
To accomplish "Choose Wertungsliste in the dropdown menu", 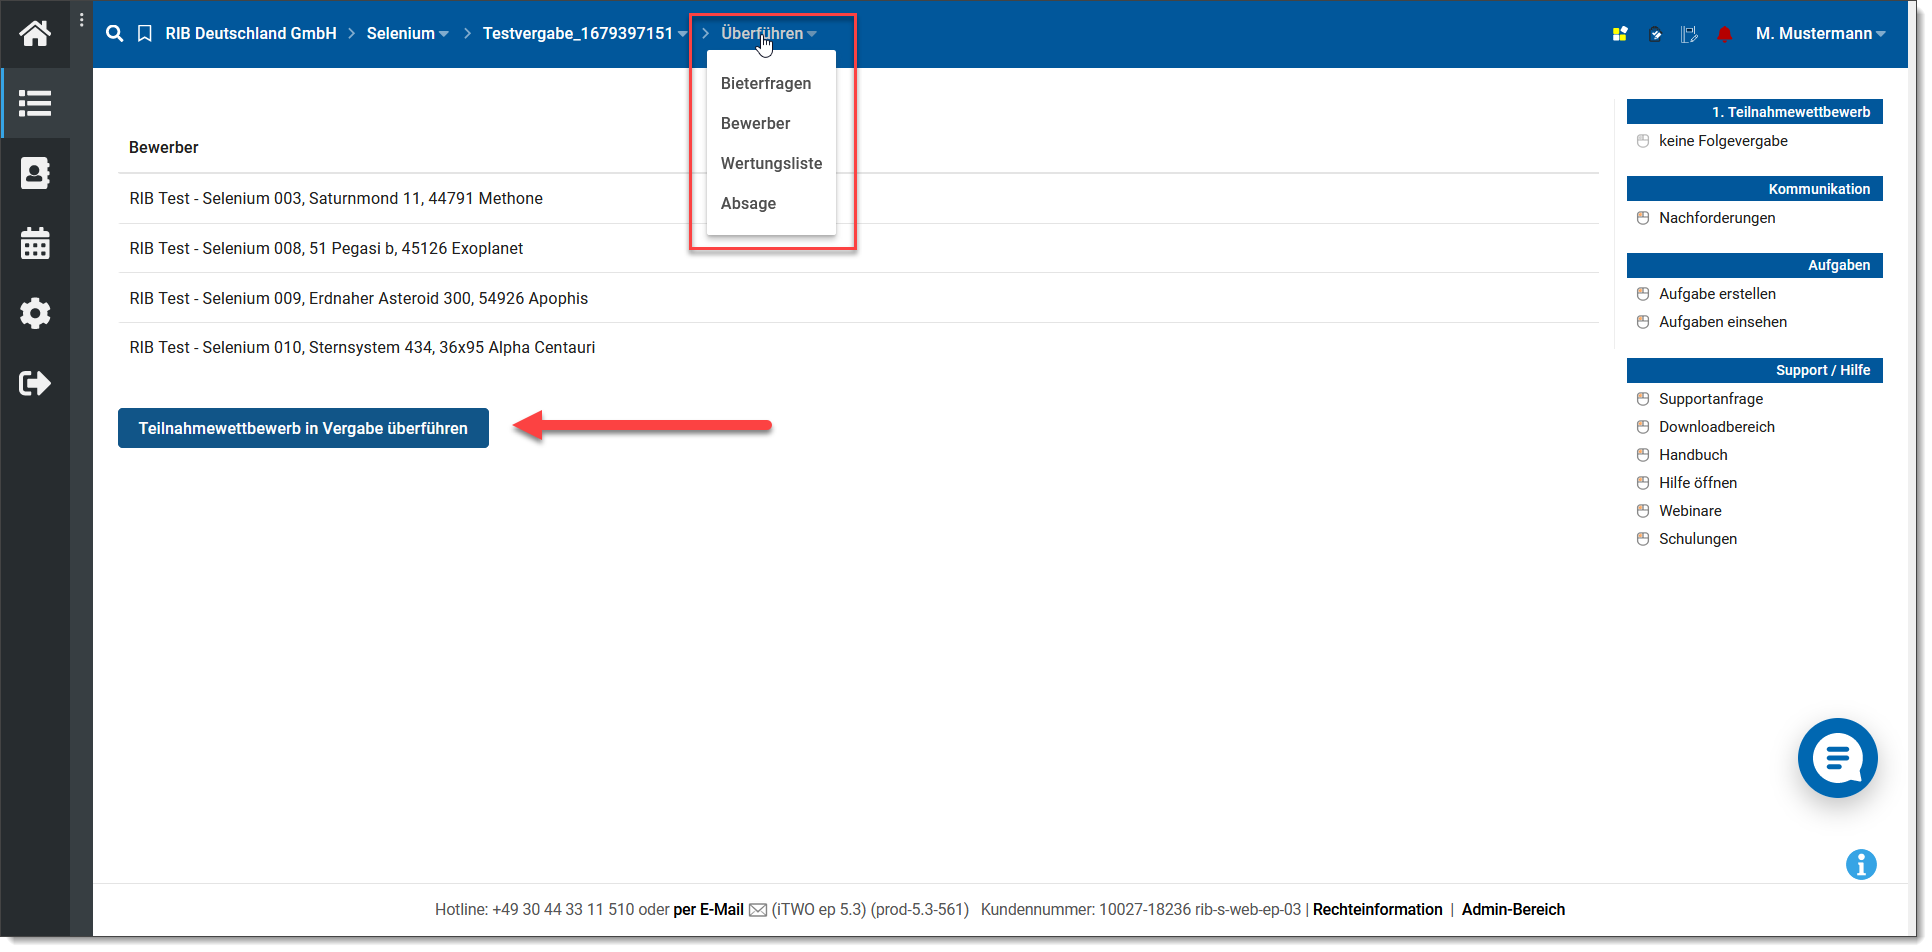I will click(x=771, y=164).
